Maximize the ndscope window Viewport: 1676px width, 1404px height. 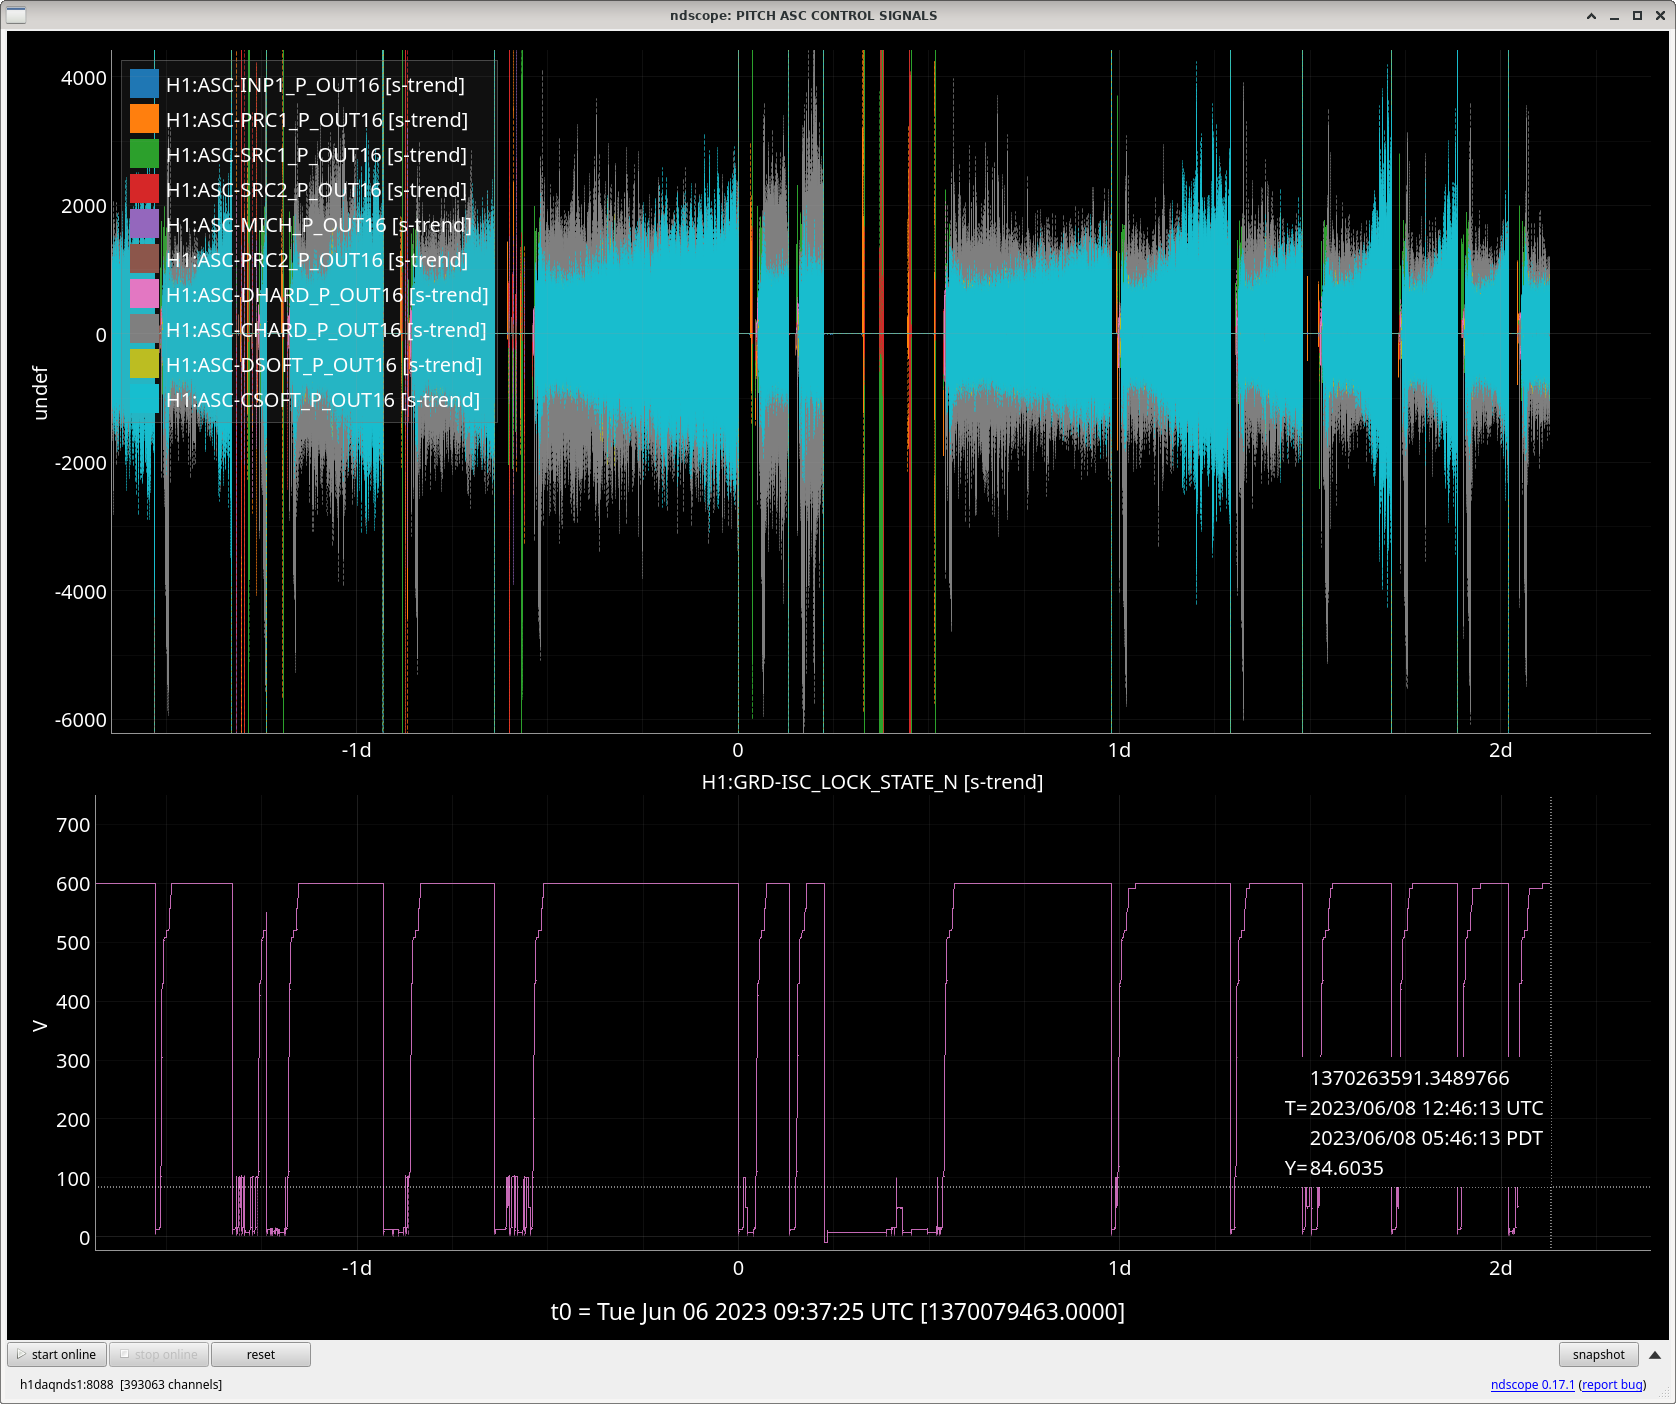(1637, 15)
